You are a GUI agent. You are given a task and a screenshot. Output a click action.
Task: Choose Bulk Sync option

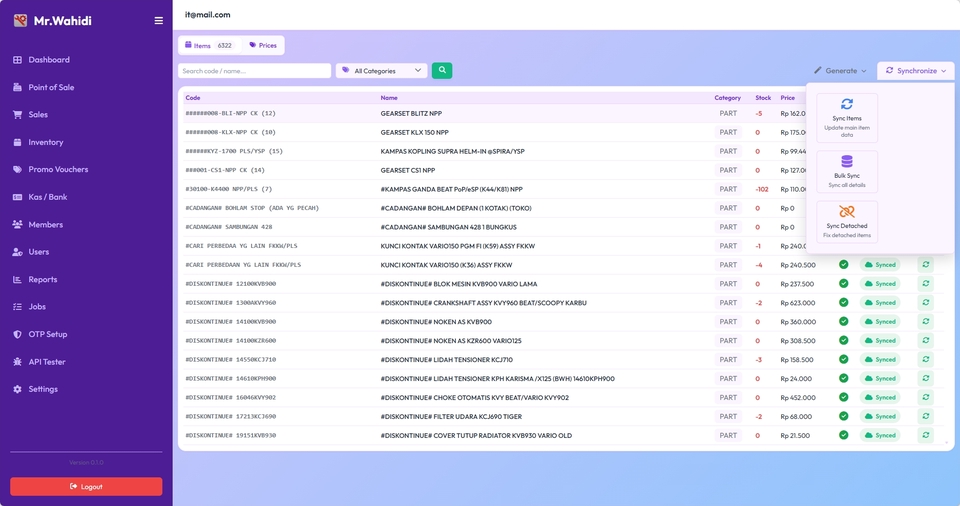click(x=847, y=172)
